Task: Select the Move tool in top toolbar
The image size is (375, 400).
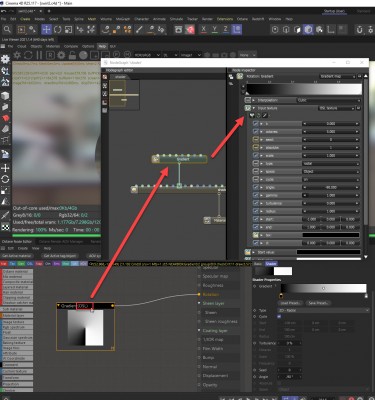Action: (x=46, y=30)
